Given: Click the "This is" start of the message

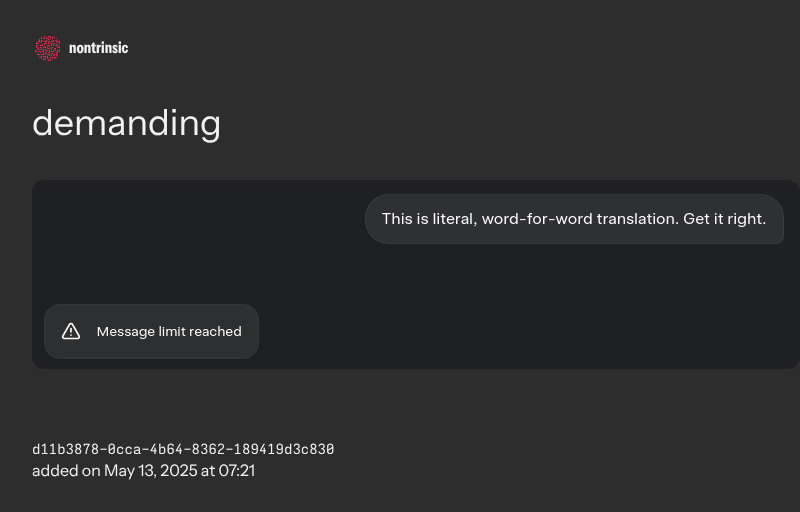Looking at the screenshot, I should pos(405,219).
